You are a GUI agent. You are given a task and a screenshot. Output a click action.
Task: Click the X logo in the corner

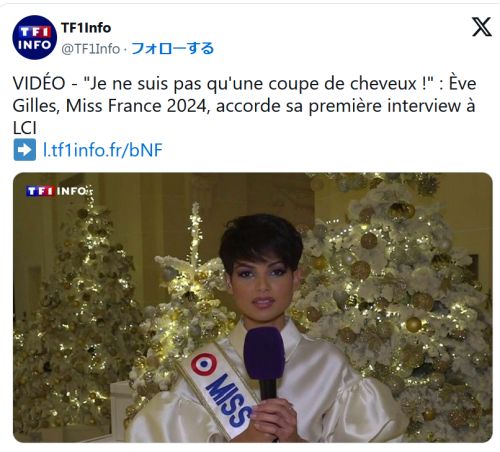coord(481,27)
